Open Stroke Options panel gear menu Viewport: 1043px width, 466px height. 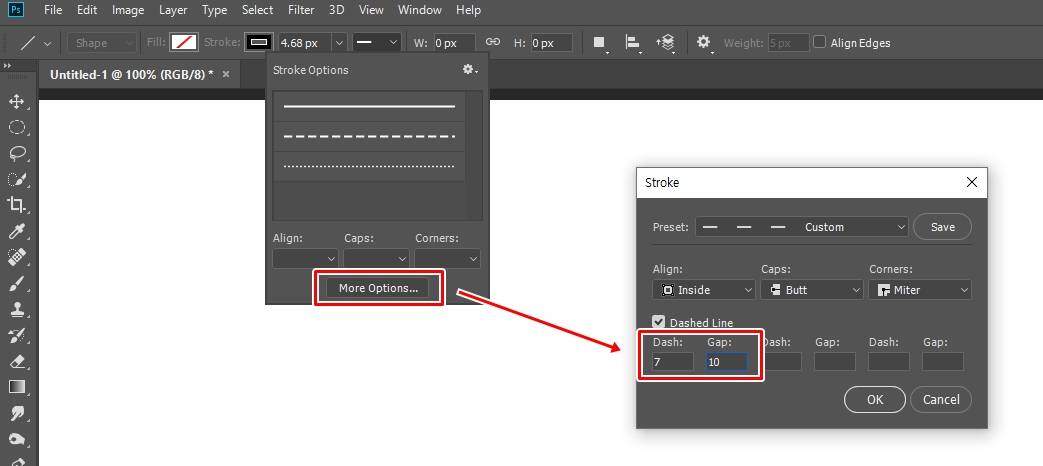click(470, 69)
